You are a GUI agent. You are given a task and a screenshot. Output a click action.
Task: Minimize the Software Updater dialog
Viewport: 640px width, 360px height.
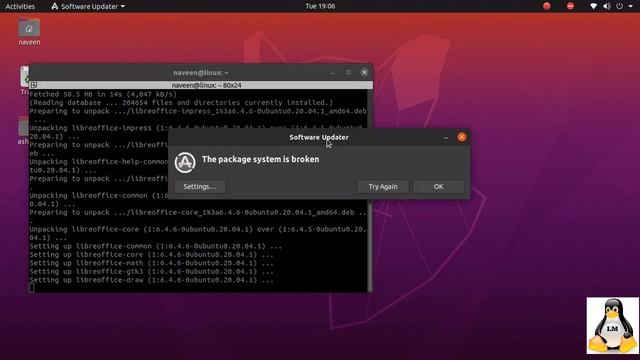tap(446, 138)
